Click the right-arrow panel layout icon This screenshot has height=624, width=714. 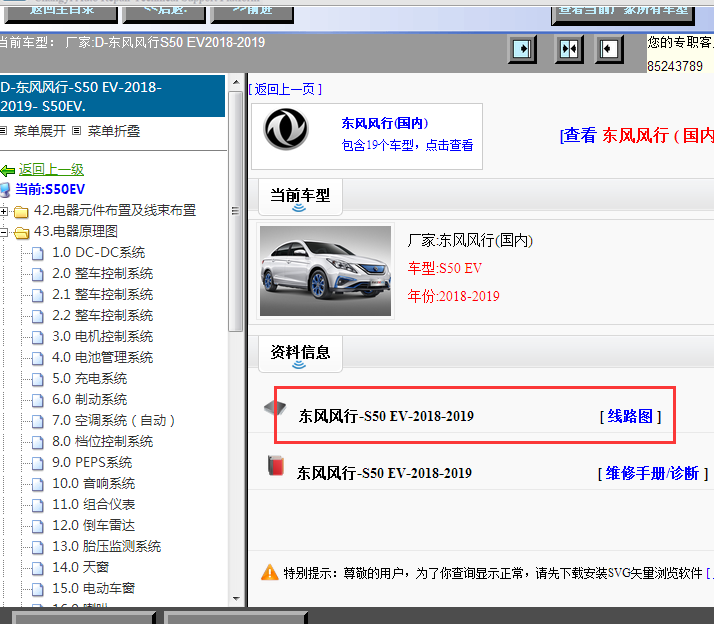[522, 49]
